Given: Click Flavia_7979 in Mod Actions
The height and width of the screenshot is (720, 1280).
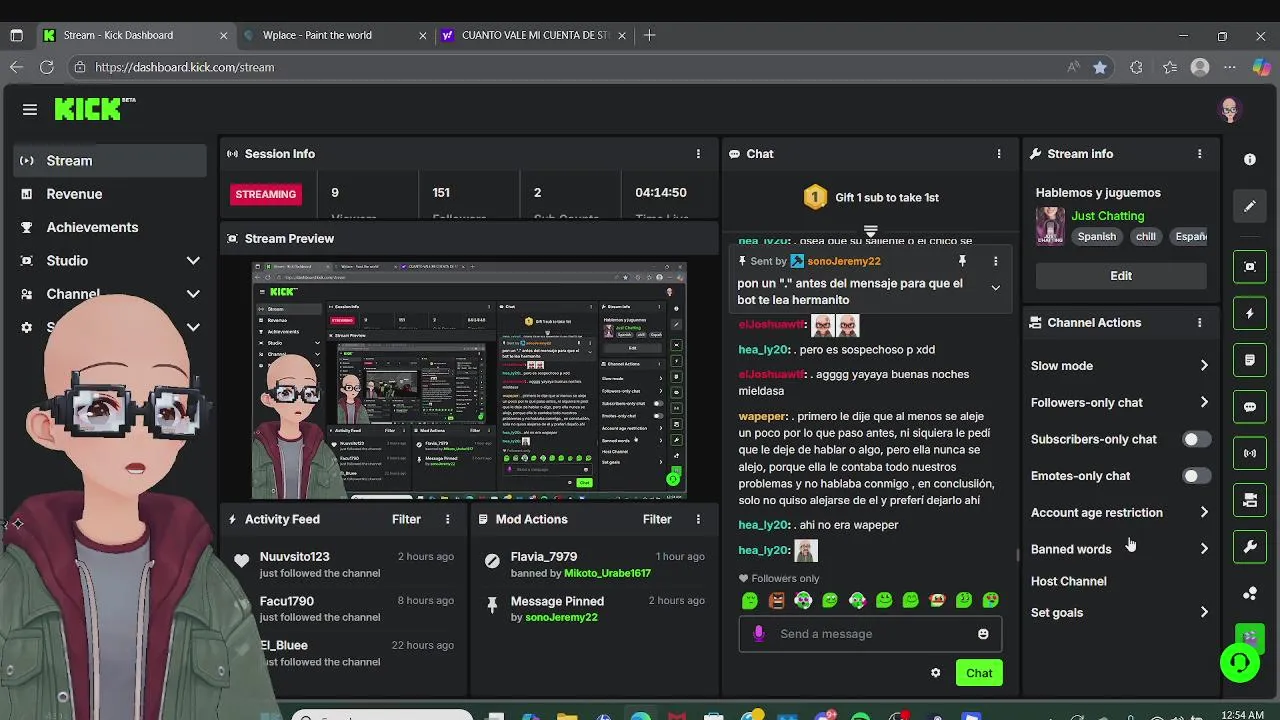Looking at the screenshot, I should pyautogui.click(x=544, y=557).
